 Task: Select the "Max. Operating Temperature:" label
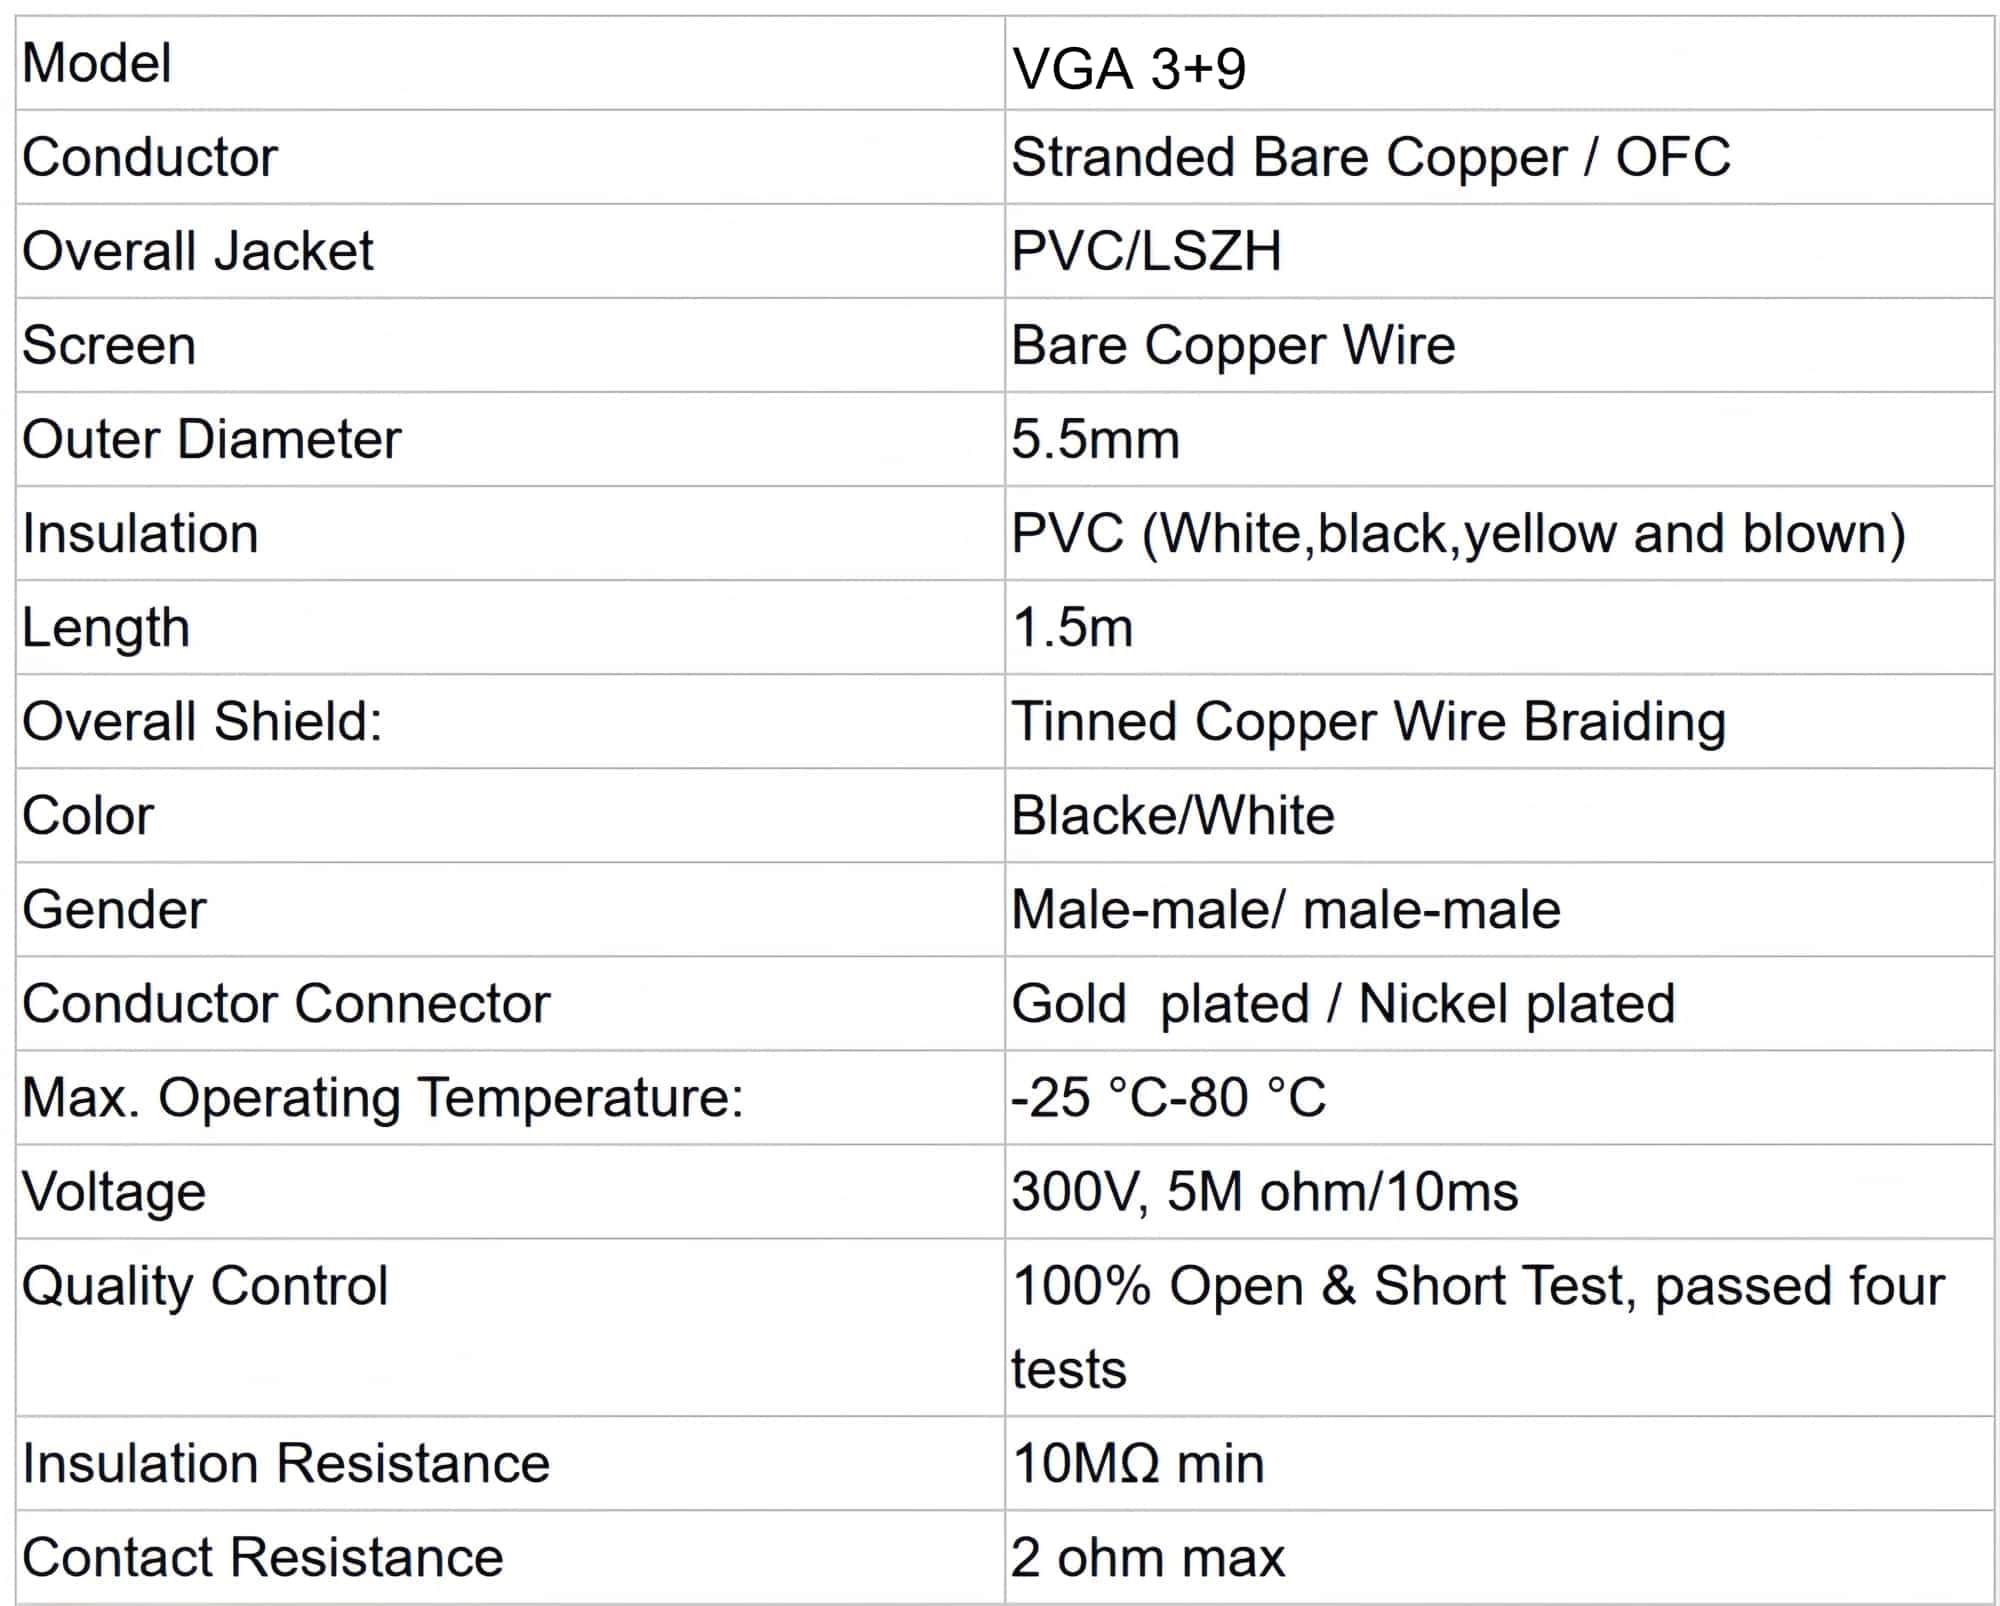[x=383, y=1097]
